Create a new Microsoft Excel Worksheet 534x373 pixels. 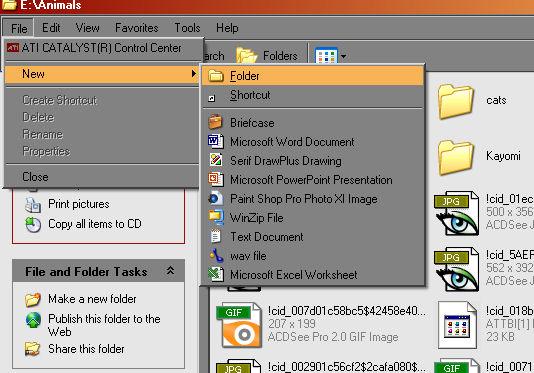pyautogui.click(x=312, y=275)
